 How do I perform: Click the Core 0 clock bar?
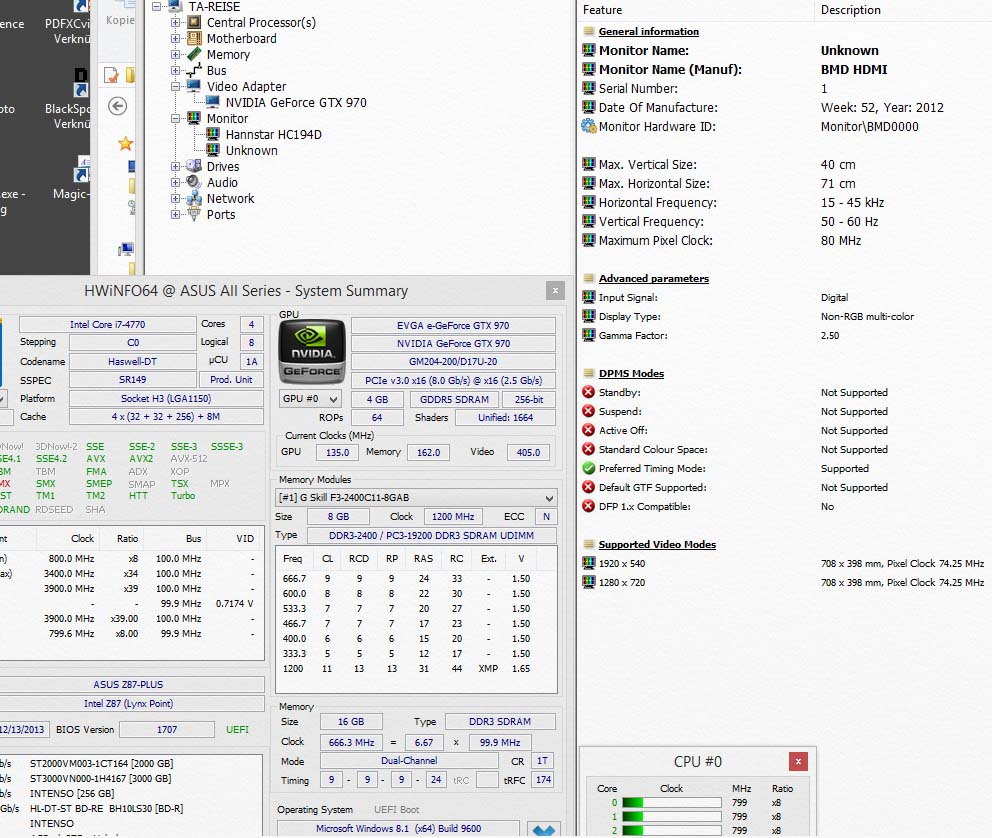click(x=671, y=803)
